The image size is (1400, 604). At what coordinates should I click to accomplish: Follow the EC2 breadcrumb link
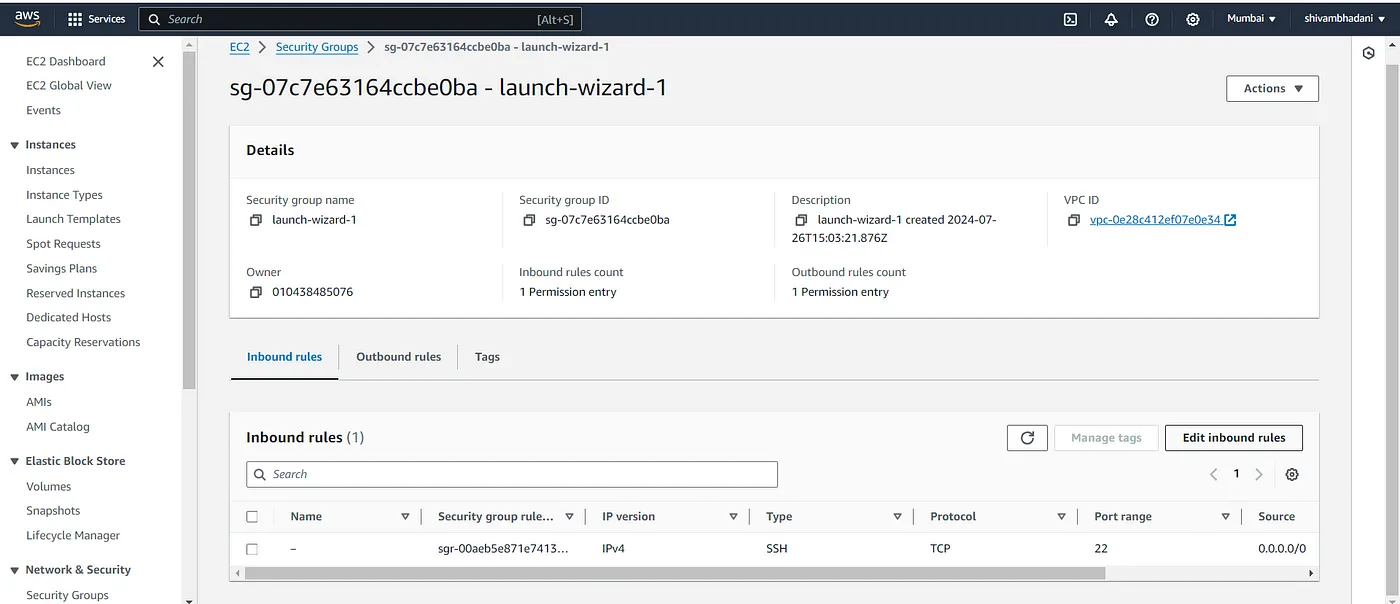pyautogui.click(x=239, y=47)
